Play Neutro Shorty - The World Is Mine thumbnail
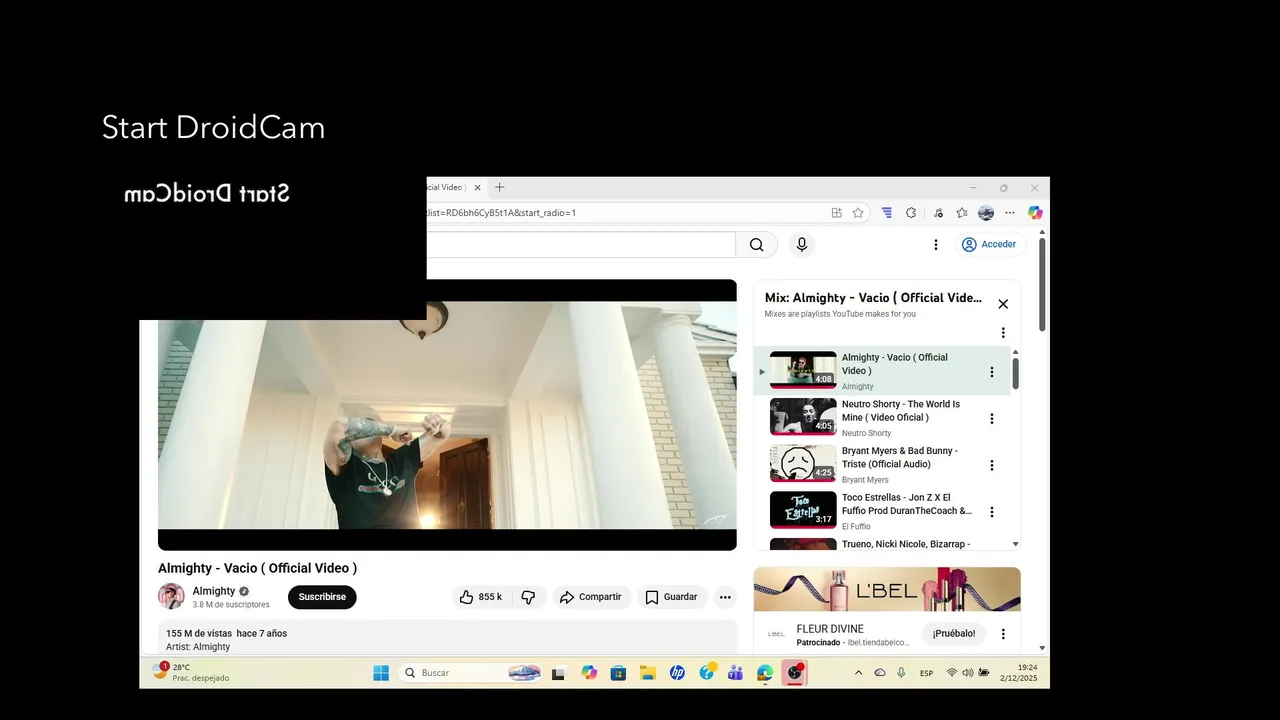 803,417
